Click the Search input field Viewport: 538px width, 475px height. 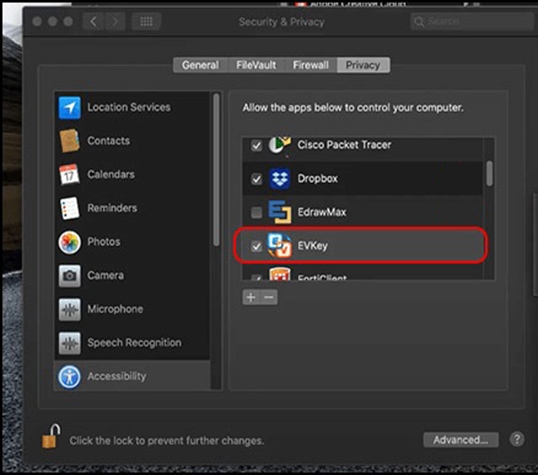point(472,22)
